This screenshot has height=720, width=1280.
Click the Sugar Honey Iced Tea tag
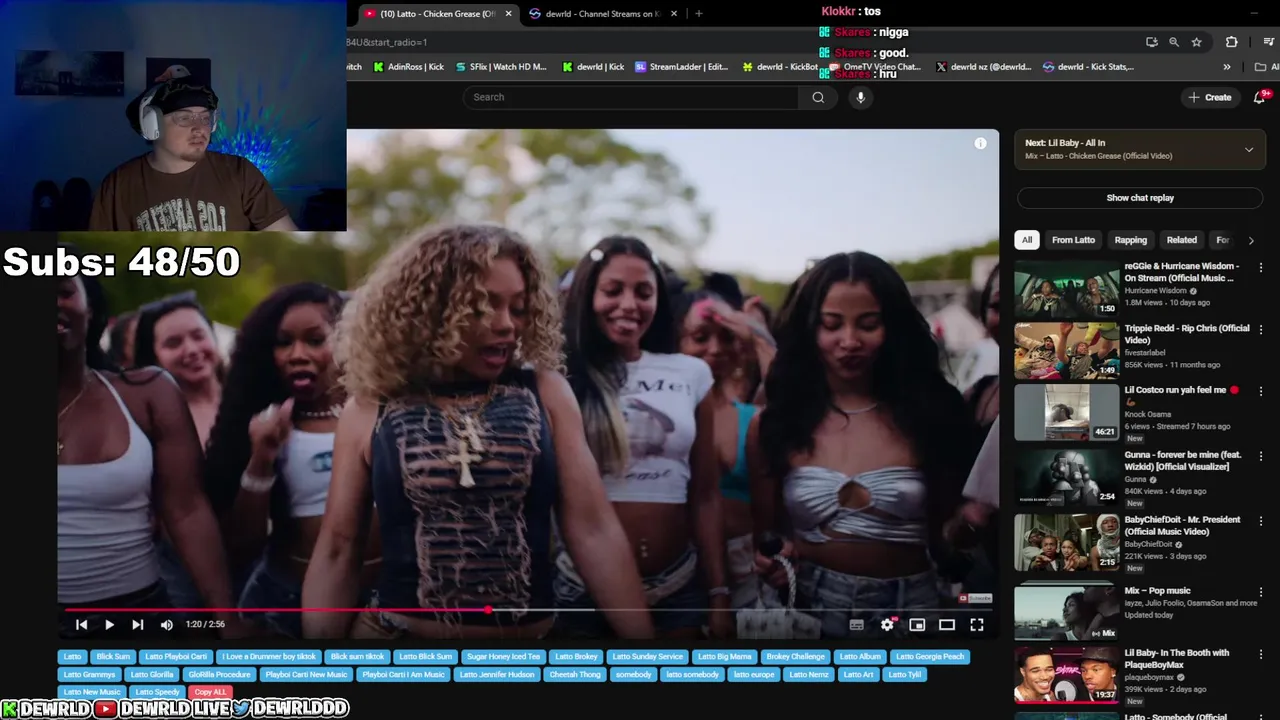[503, 657]
